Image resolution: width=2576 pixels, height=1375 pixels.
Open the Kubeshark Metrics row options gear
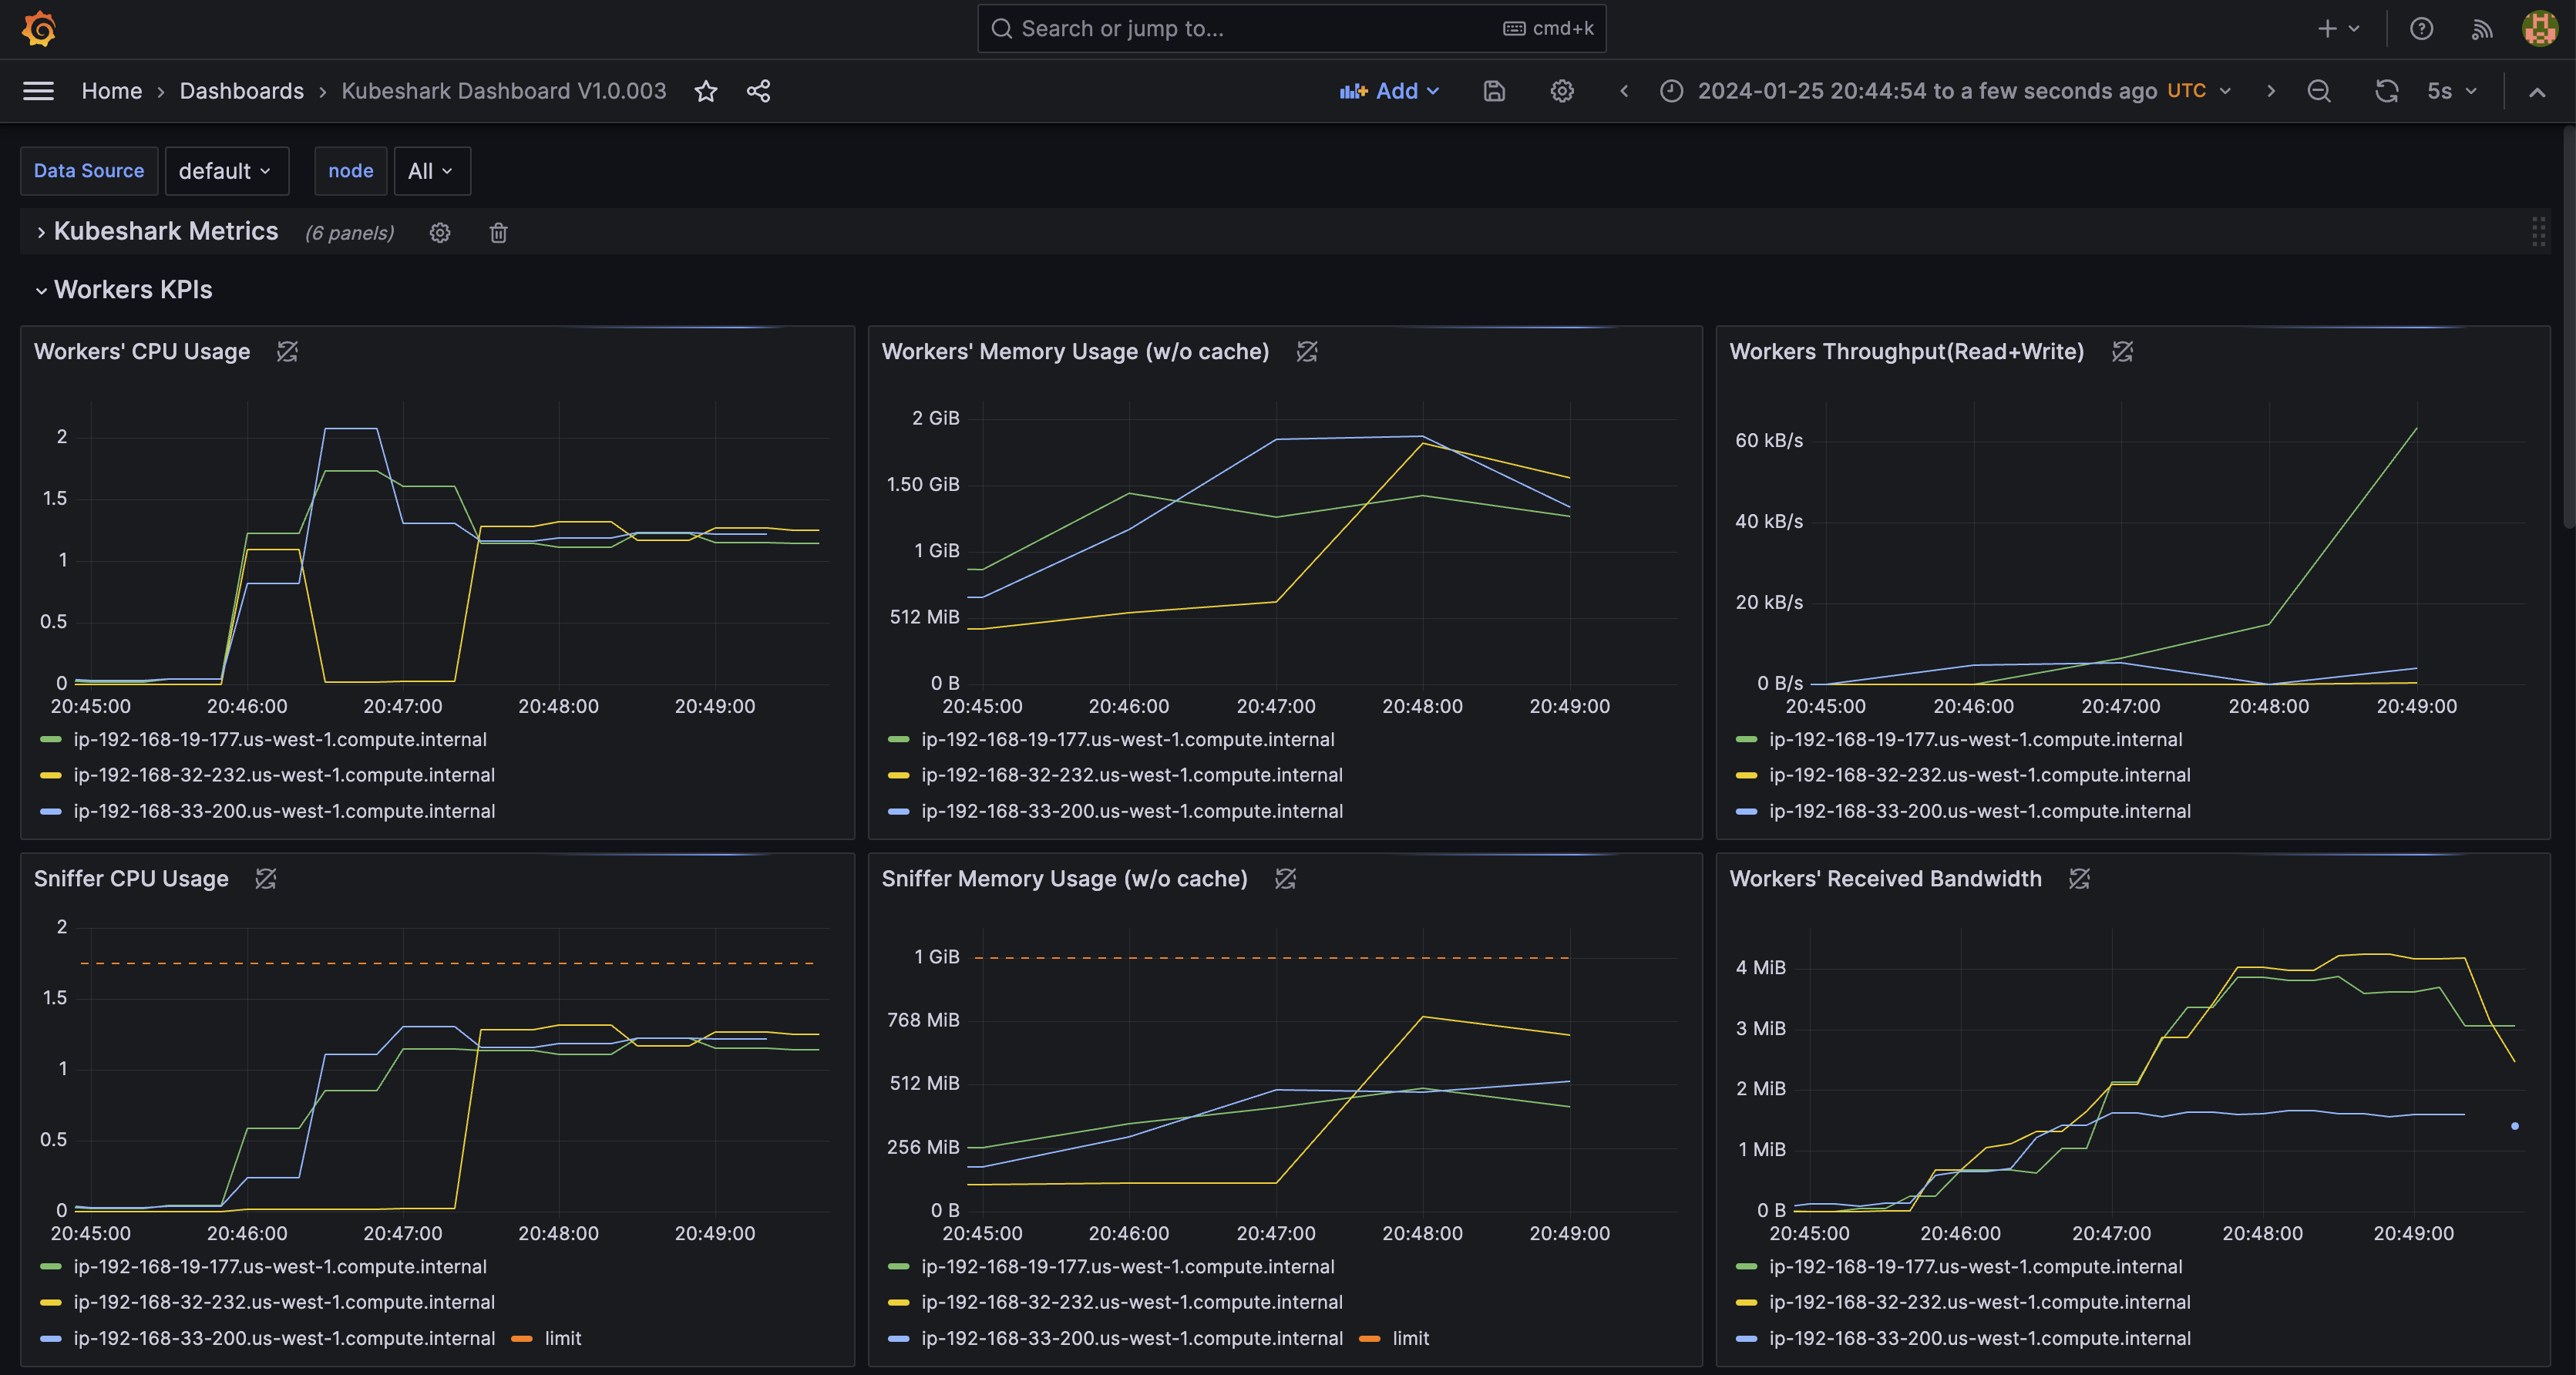pos(440,233)
